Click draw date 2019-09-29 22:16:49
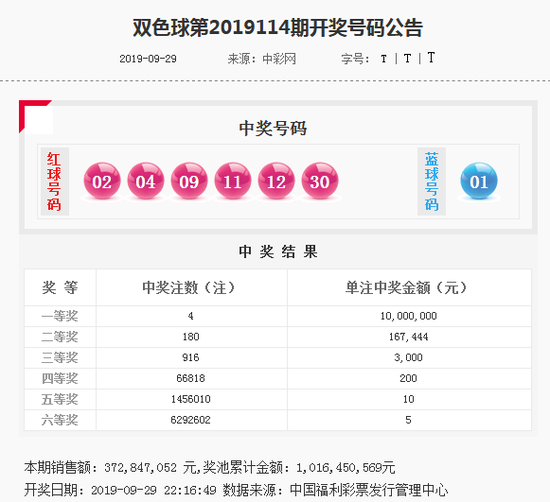Screen dimensions: 550x502 (154, 490)
